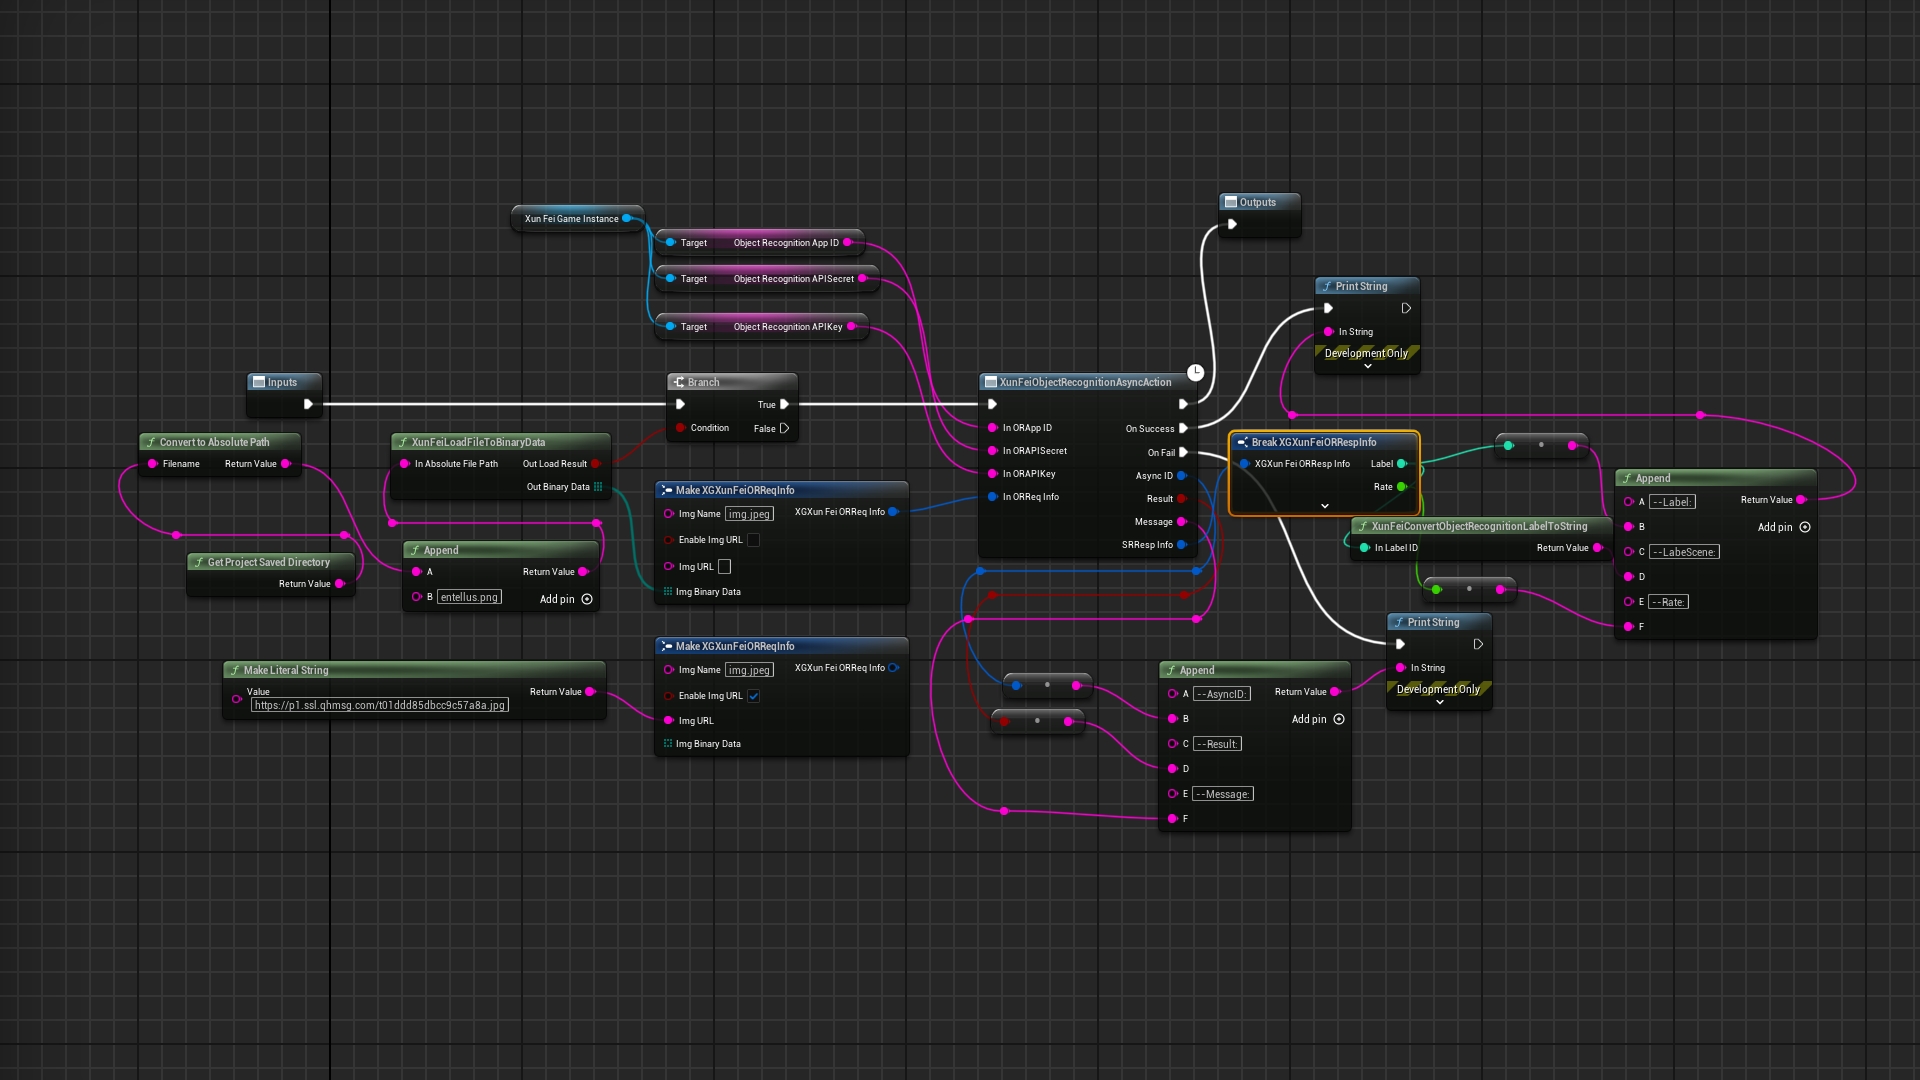This screenshot has width=1920, height=1080.
Task: Click the On Fail exec pin
Action: click(1184, 452)
